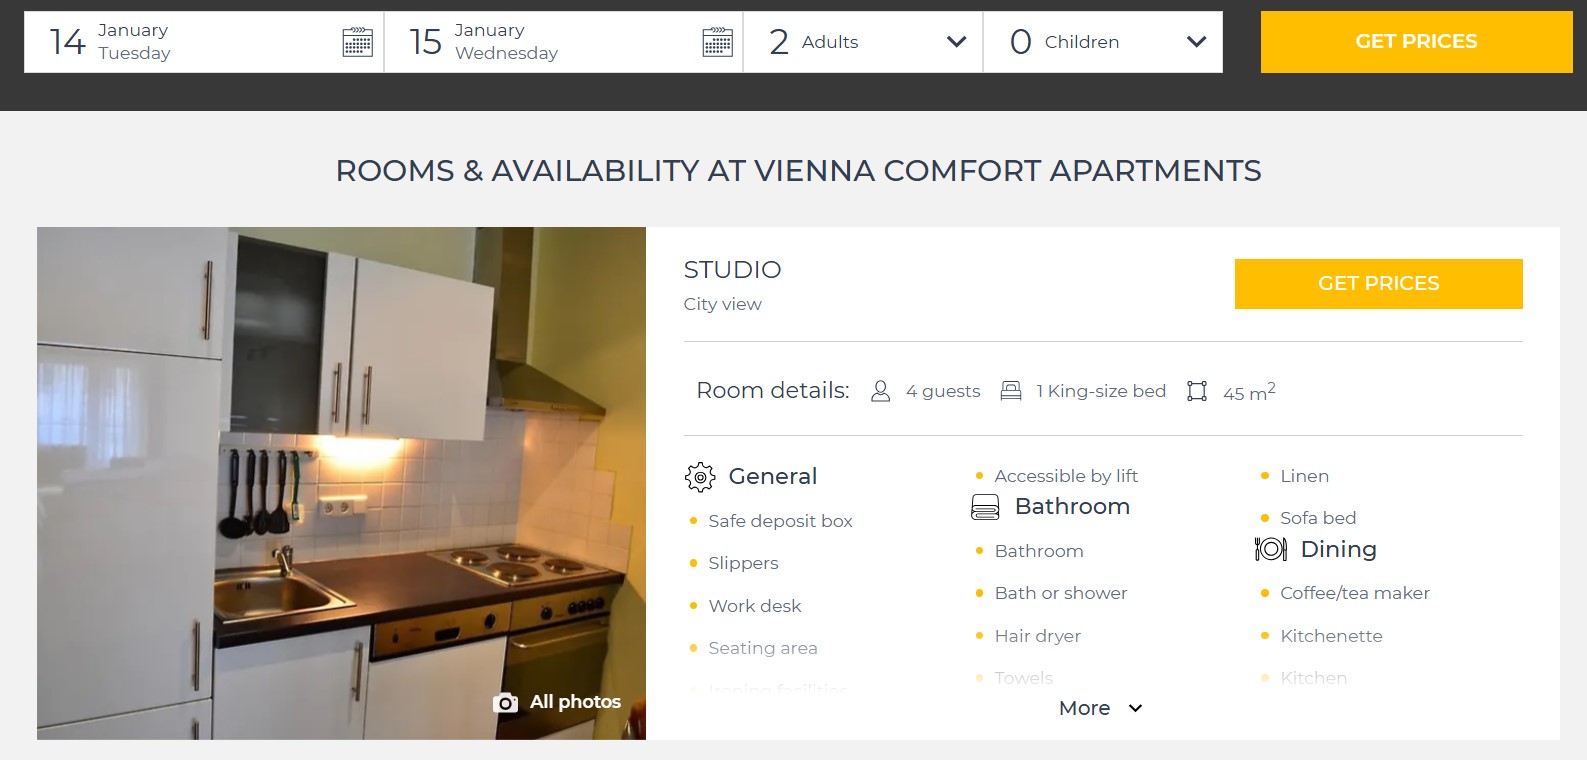
Task: Click the 1 King-size bed detail text
Action: click(x=1101, y=391)
